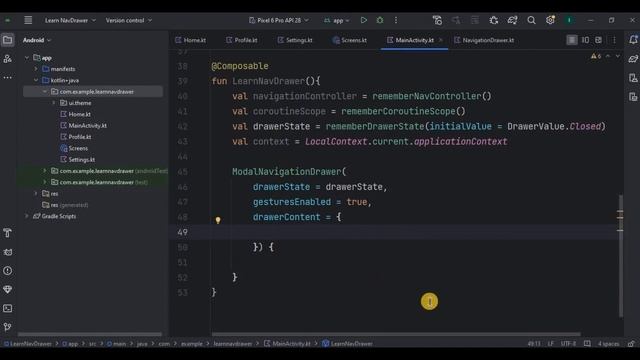This screenshot has width=640, height=360.
Task: Open the app run configuration dropdown
Action: 337,20
